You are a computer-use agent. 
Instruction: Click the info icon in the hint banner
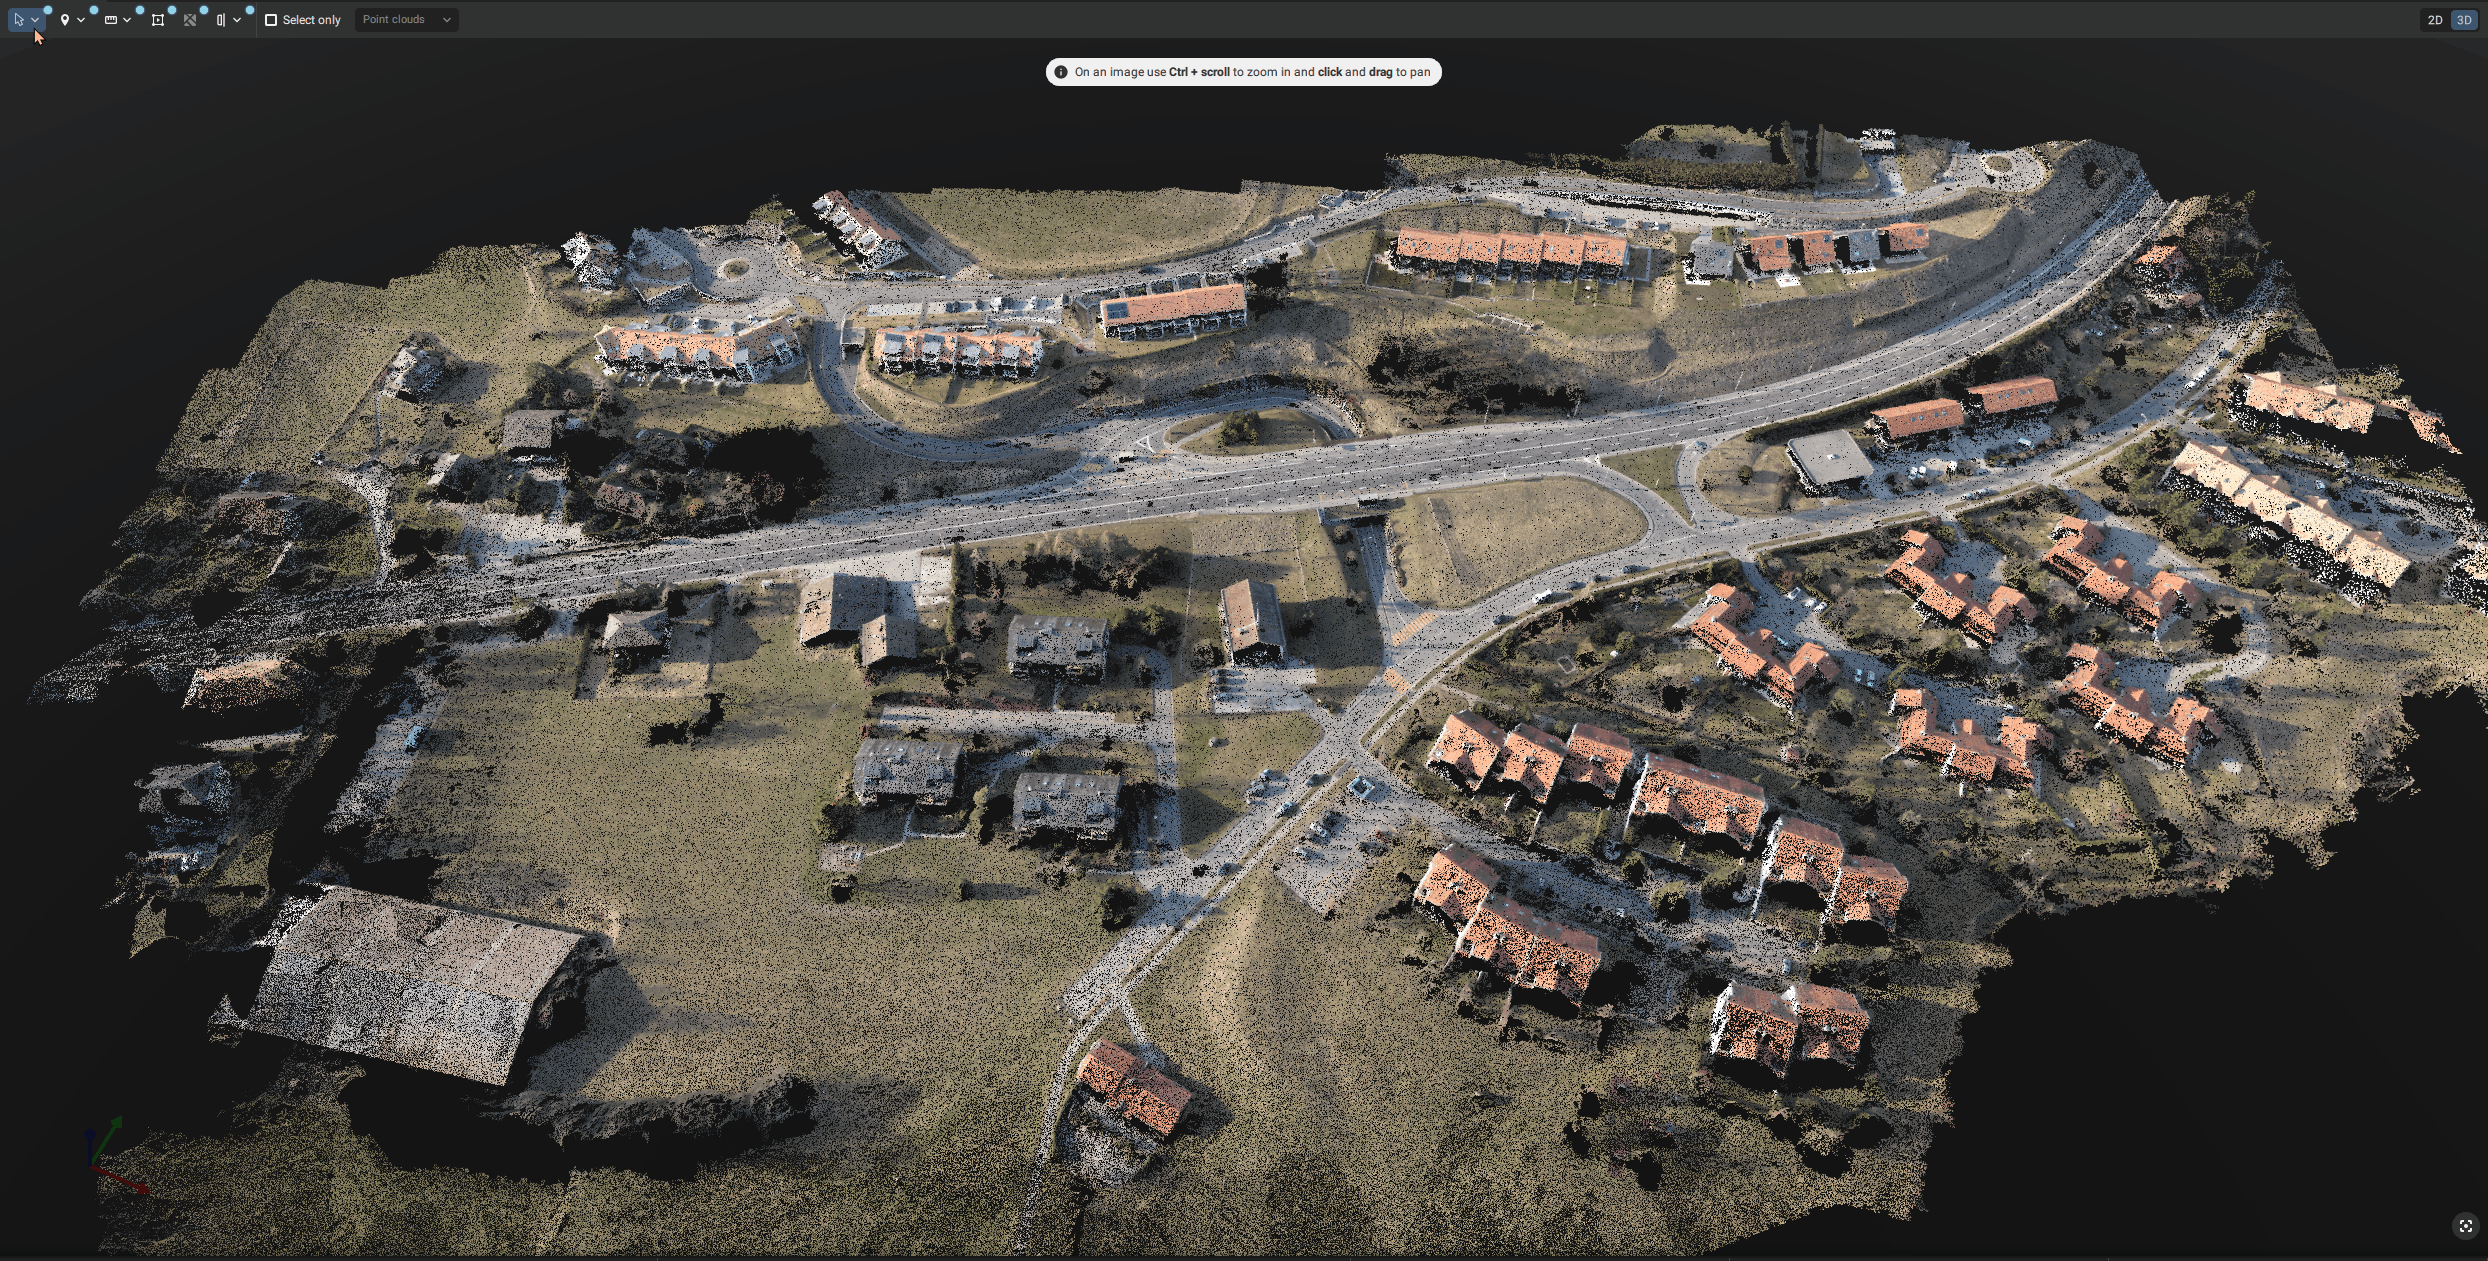(x=1061, y=72)
